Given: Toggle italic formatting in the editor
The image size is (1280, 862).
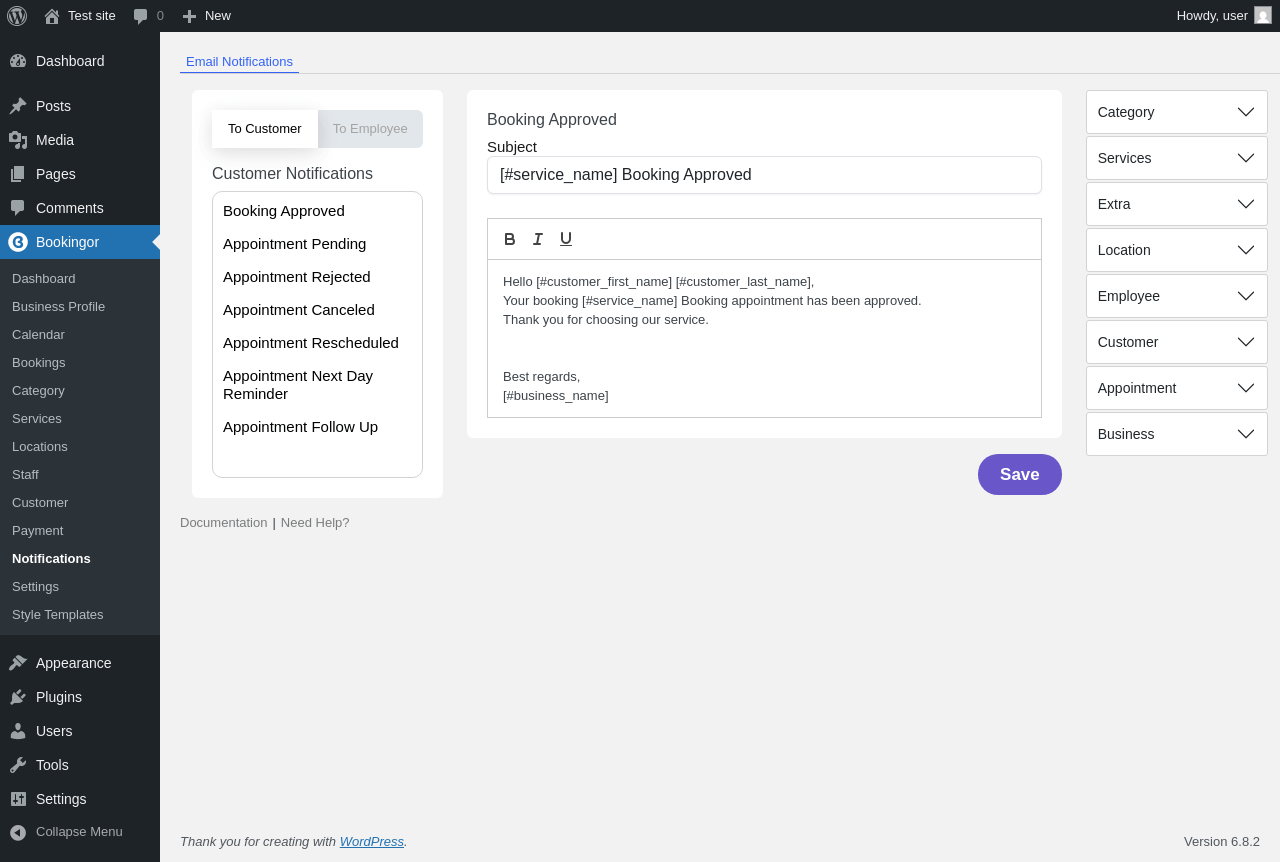Looking at the screenshot, I should coord(538,239).
